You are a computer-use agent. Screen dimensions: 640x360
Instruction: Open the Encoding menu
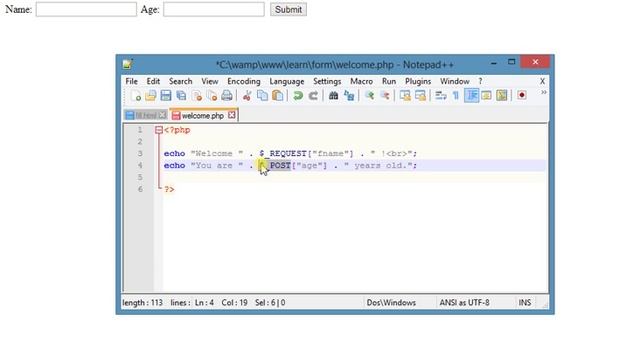[244, 81]
